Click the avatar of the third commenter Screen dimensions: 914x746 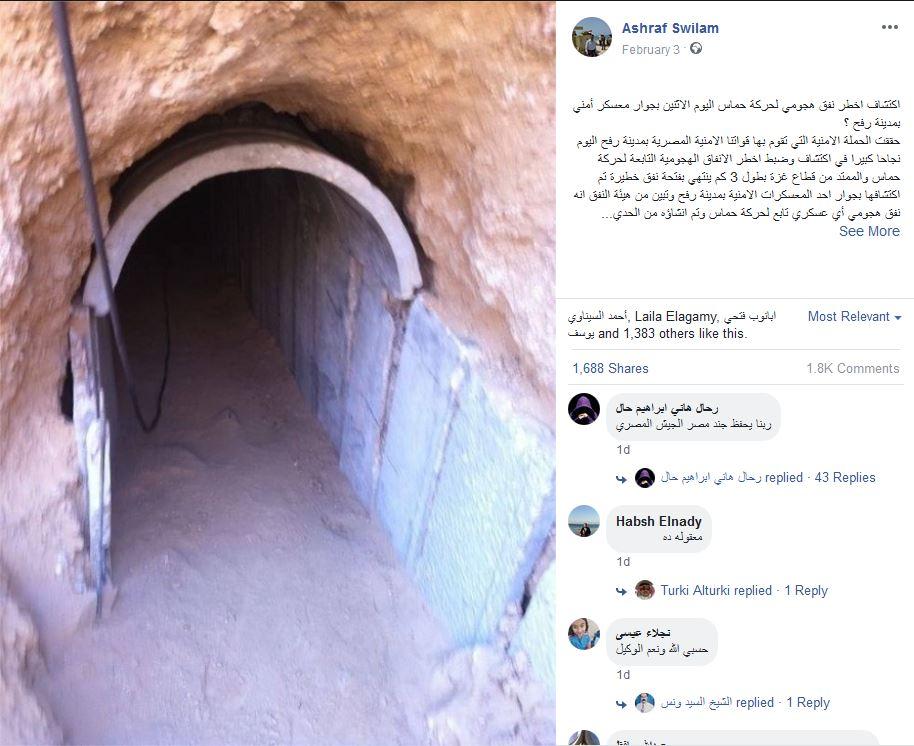pyautogui.click(x=584, y=634)
